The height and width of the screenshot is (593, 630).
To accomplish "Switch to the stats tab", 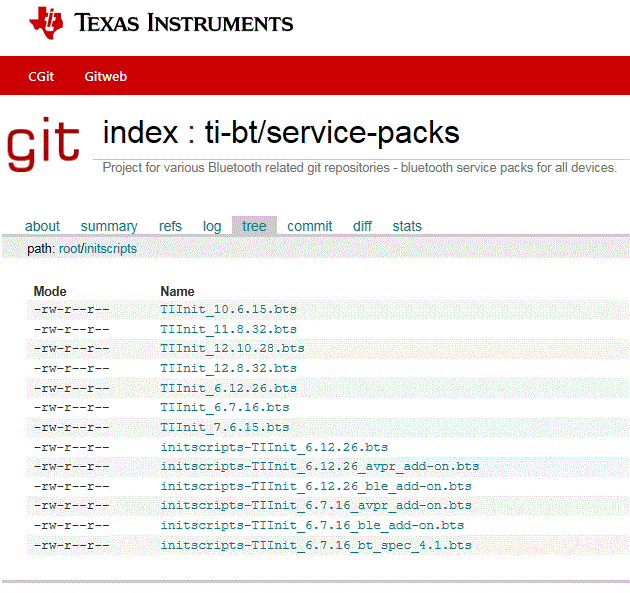I will (407, 226).
